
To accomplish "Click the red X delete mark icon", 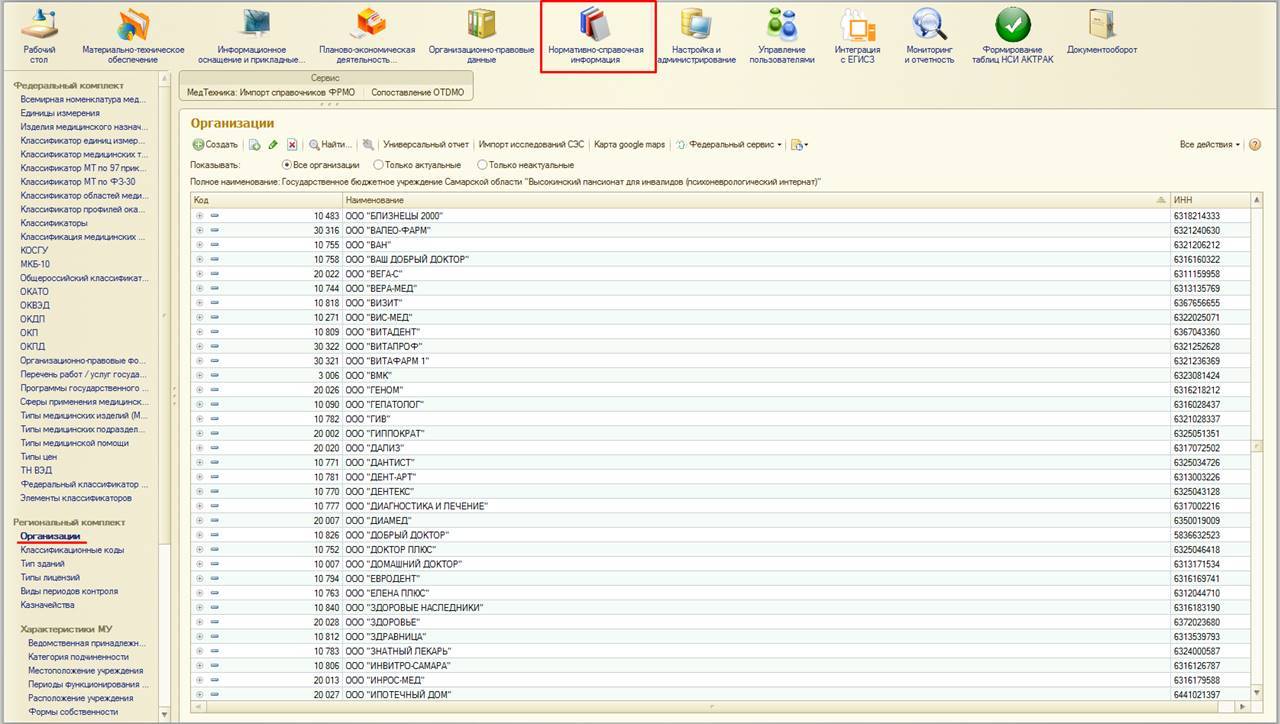I will [292, 145].
